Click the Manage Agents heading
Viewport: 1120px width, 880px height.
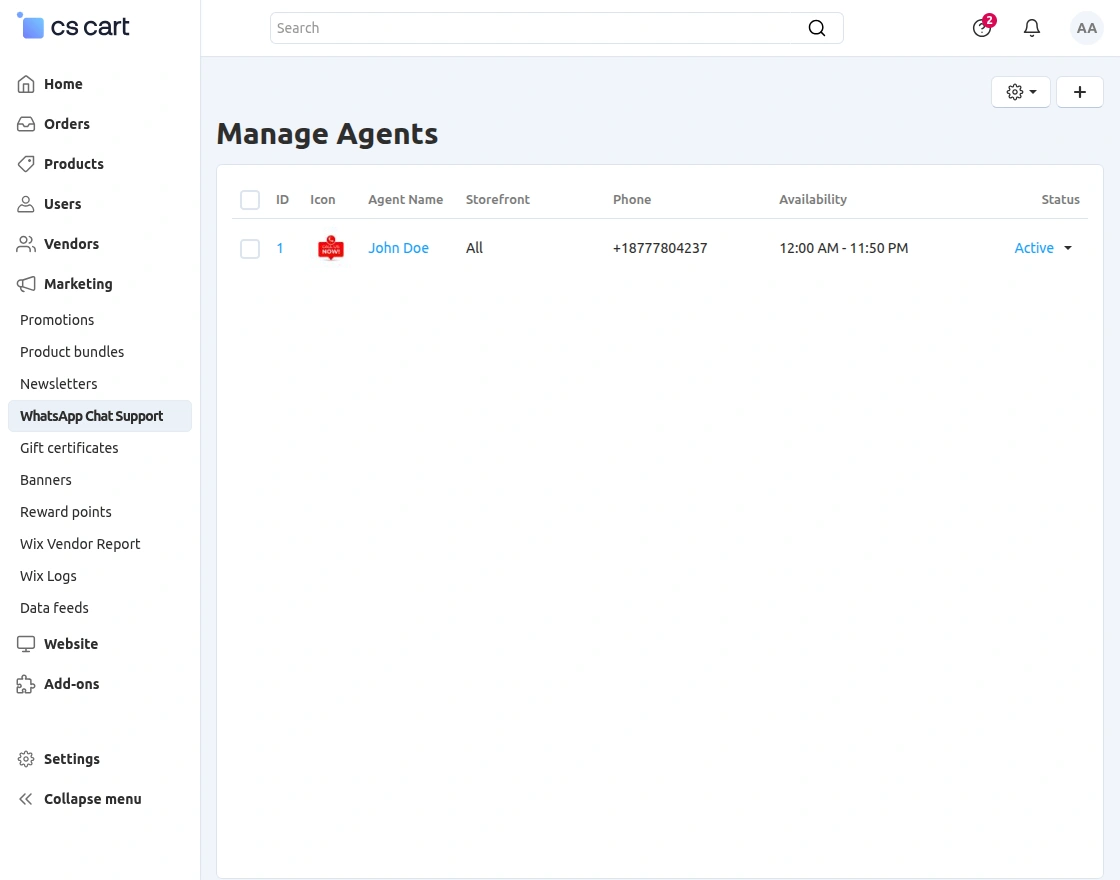click(327, 134)
